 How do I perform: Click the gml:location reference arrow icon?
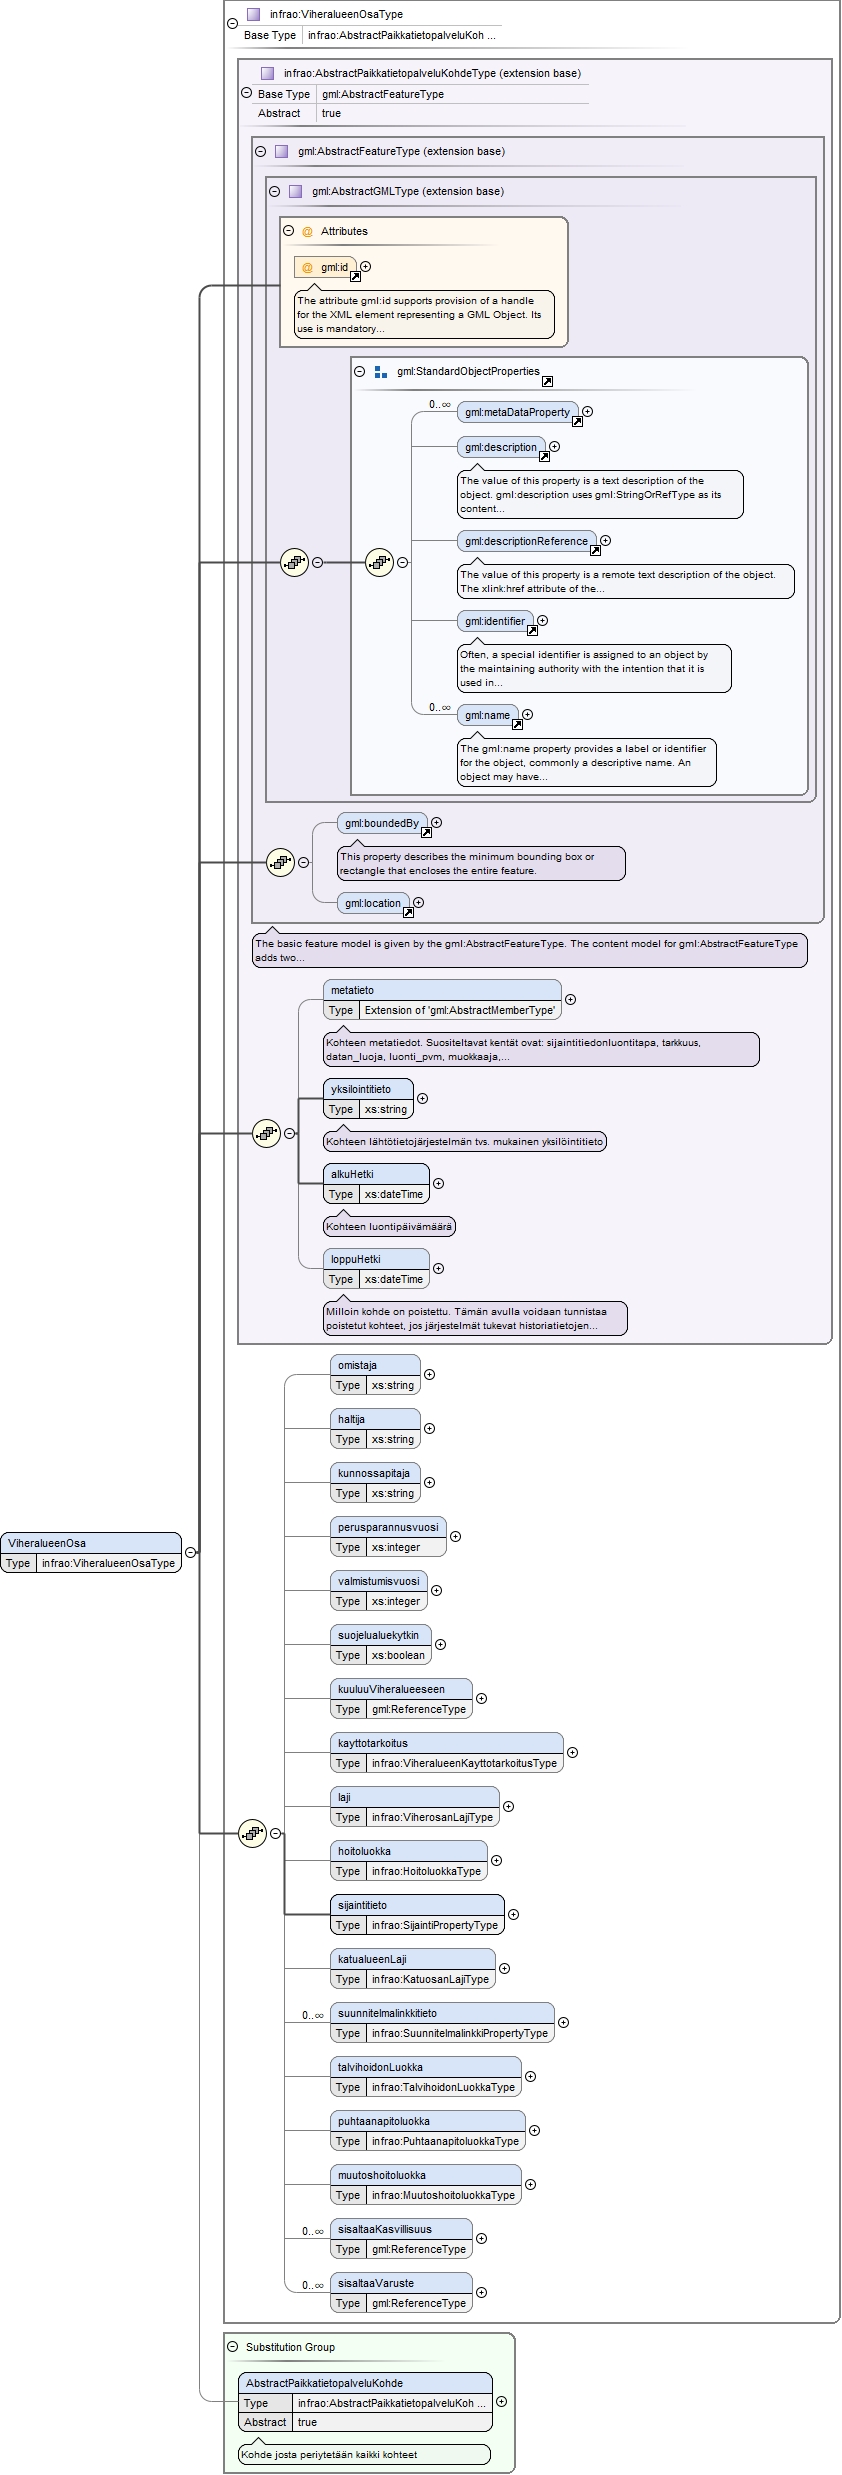click(408, 912)
